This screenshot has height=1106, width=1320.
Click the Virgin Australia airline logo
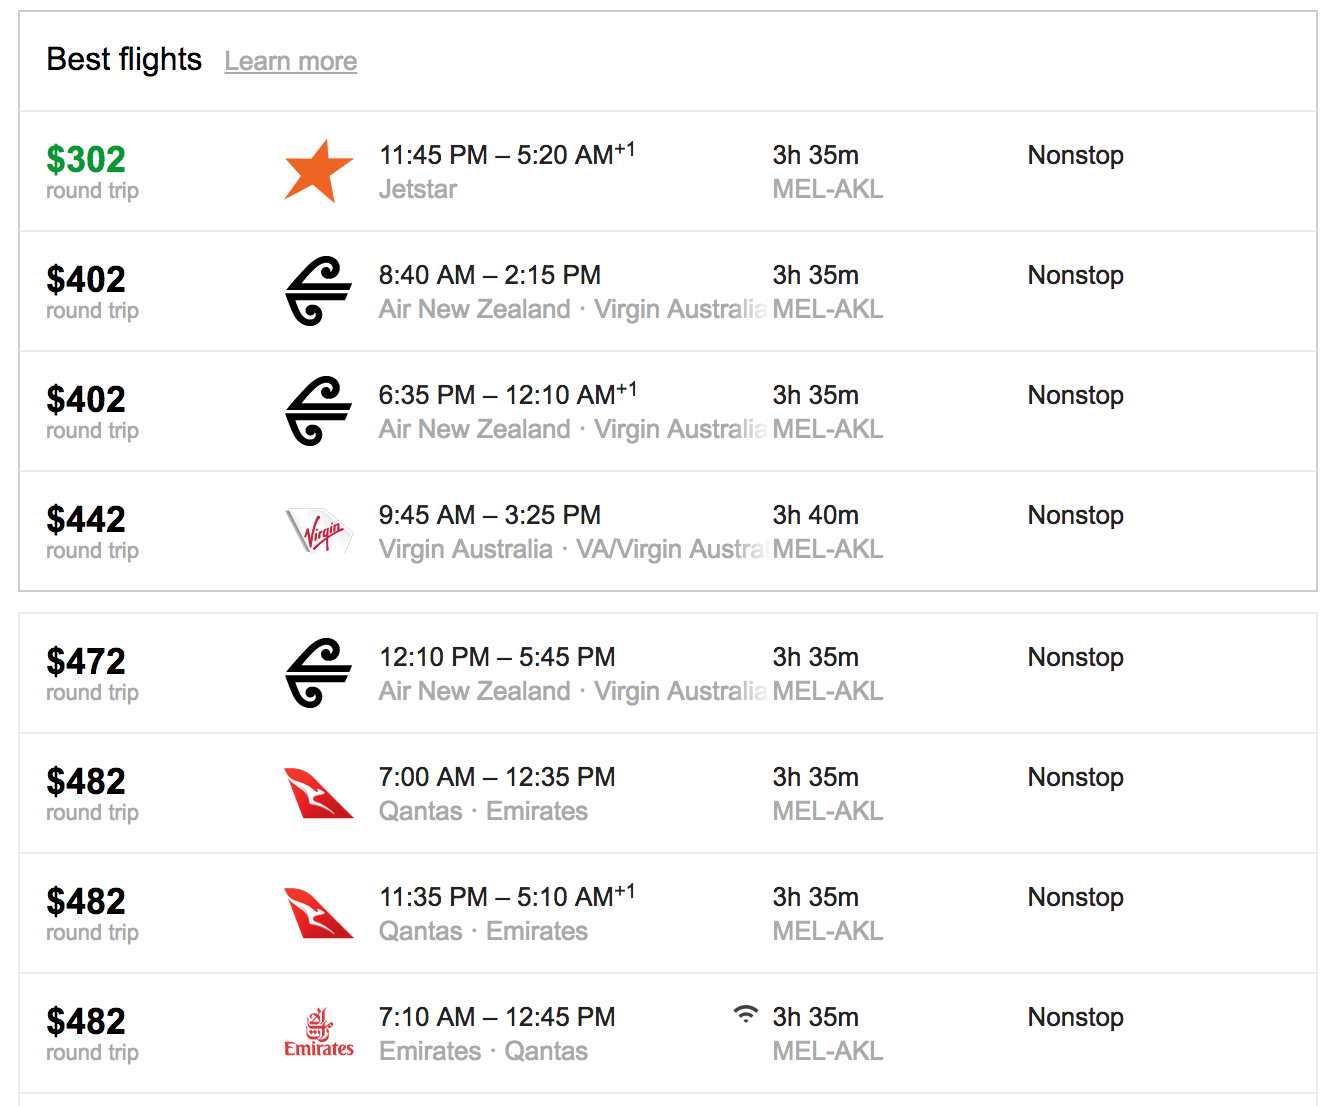point(319,531)
